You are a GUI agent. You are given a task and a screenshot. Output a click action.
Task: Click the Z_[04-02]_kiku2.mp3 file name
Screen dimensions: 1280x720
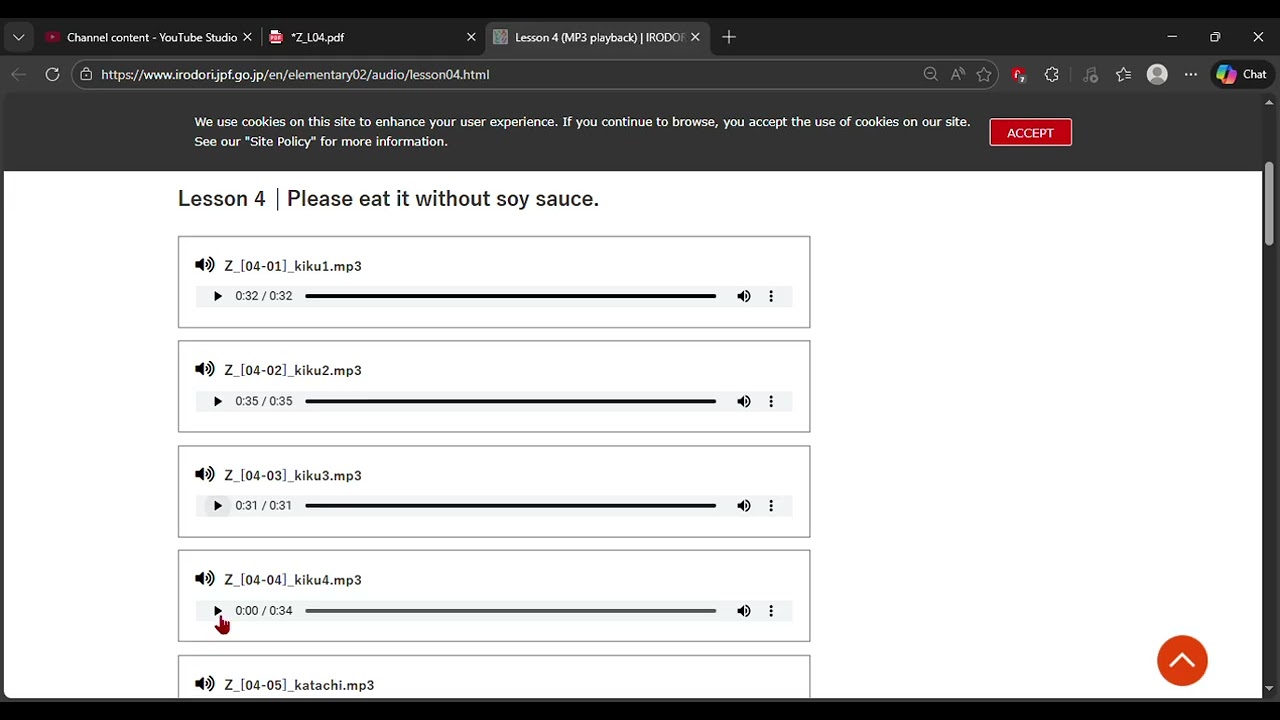[293, 370]
